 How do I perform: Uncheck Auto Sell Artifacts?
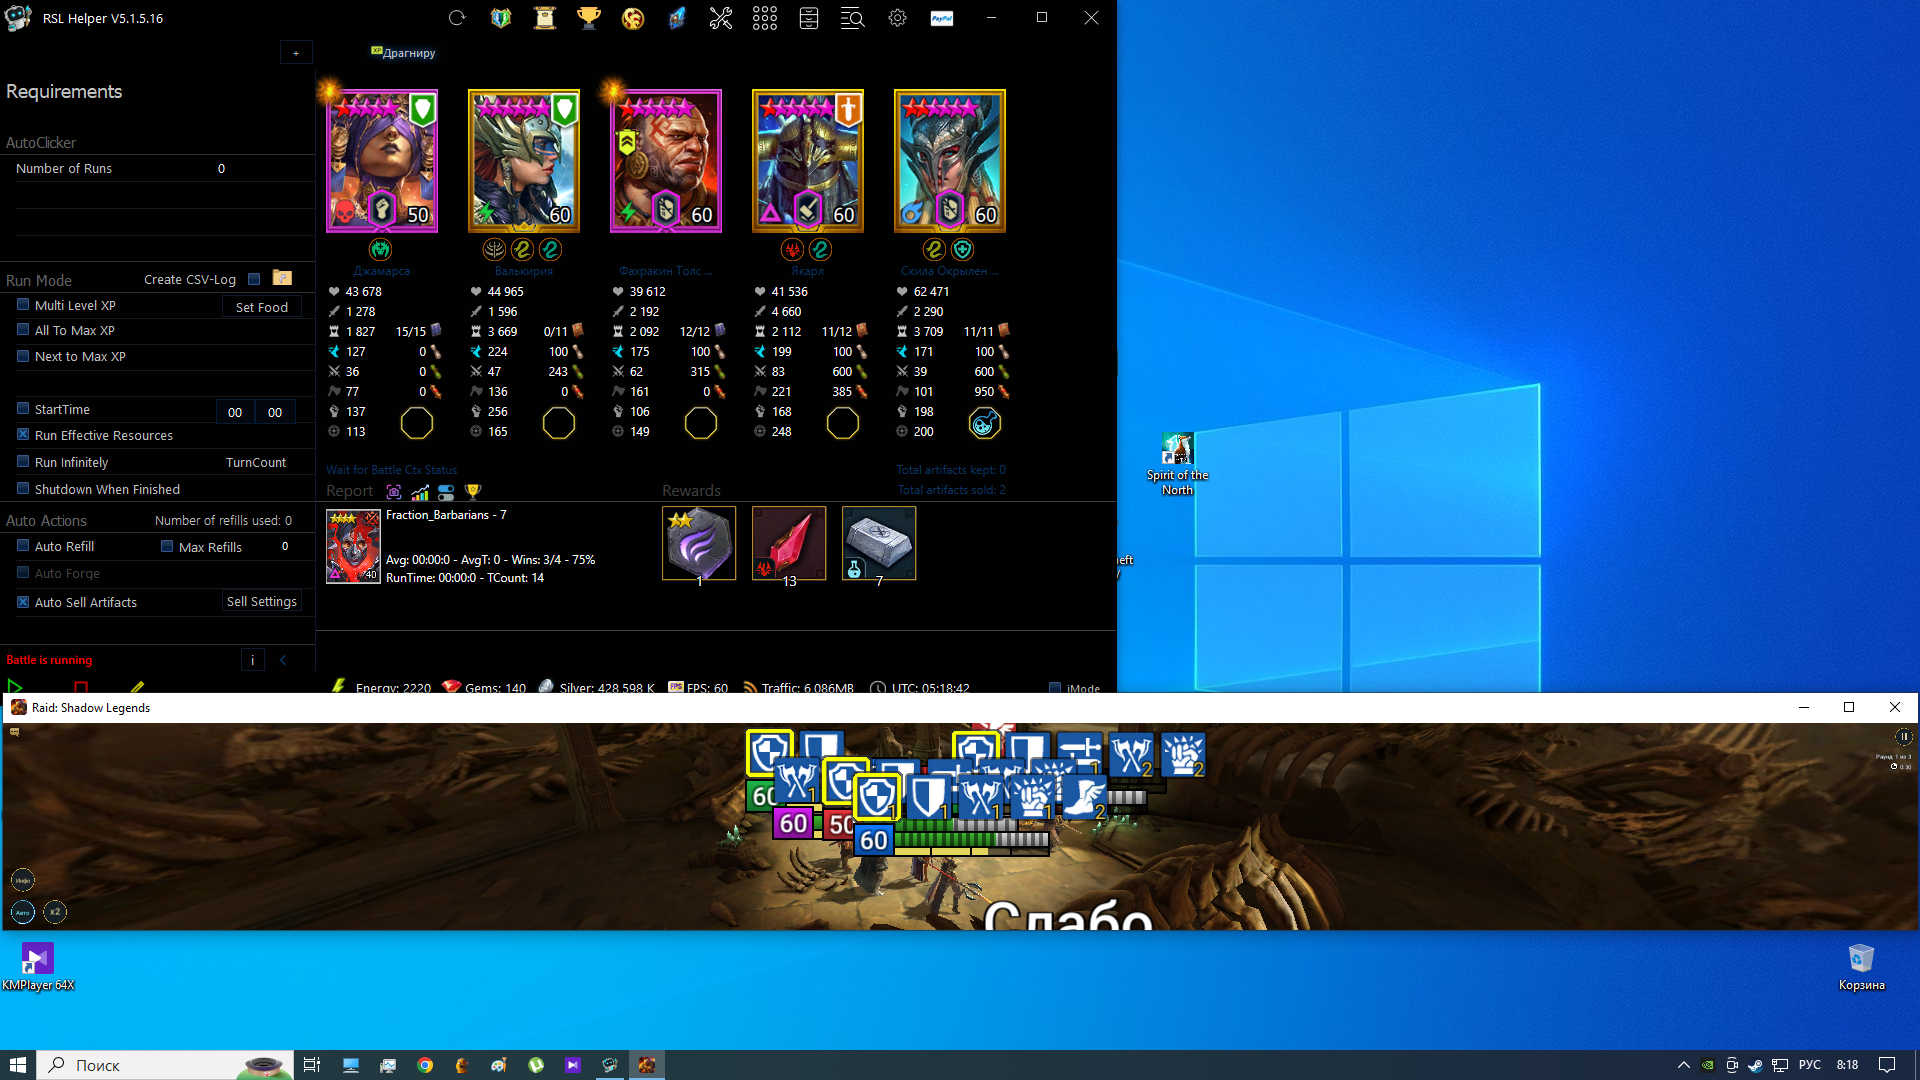click(x=23, y=602)
